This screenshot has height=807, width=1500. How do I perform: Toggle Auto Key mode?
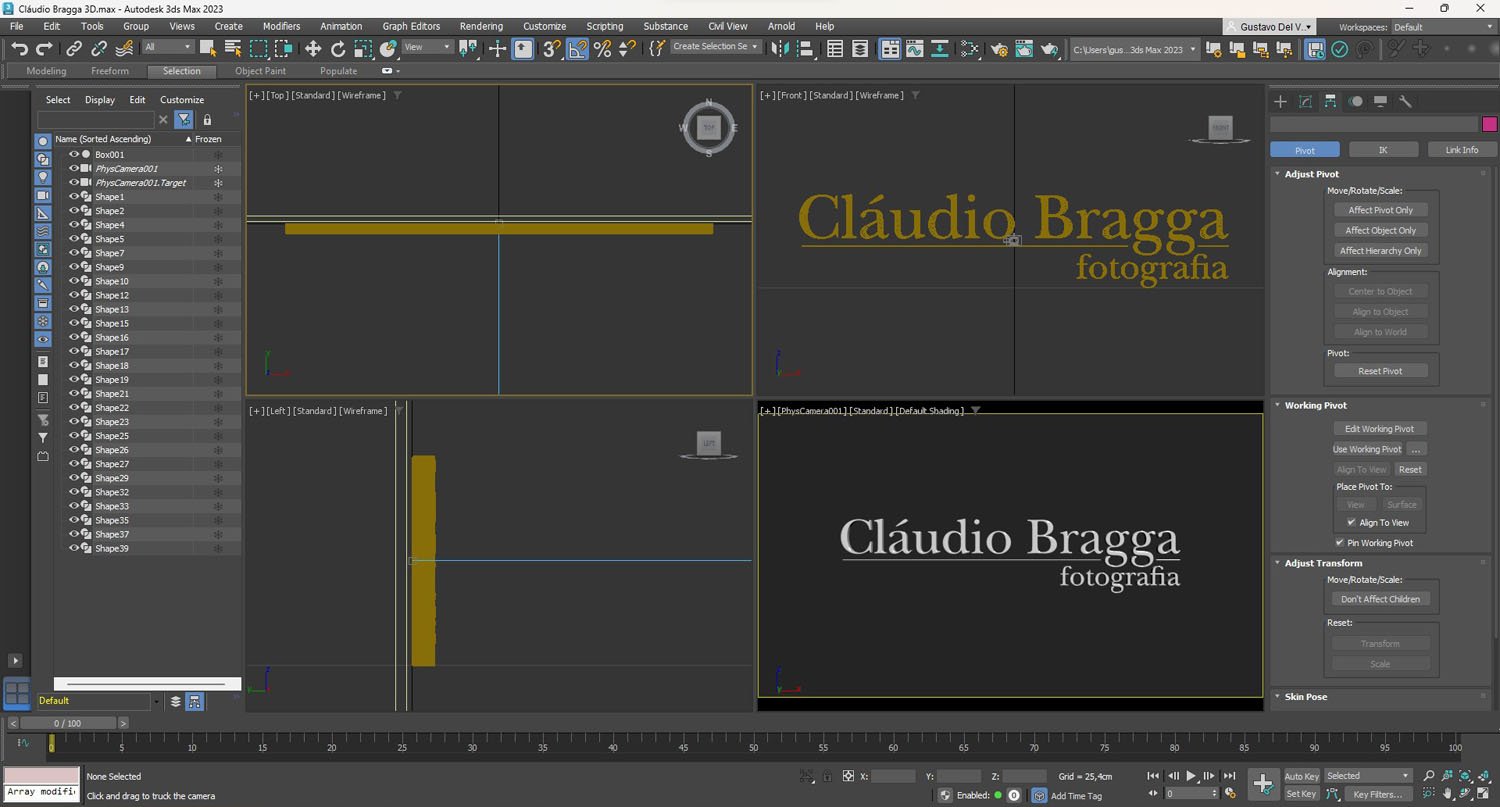coord(1301,776)
